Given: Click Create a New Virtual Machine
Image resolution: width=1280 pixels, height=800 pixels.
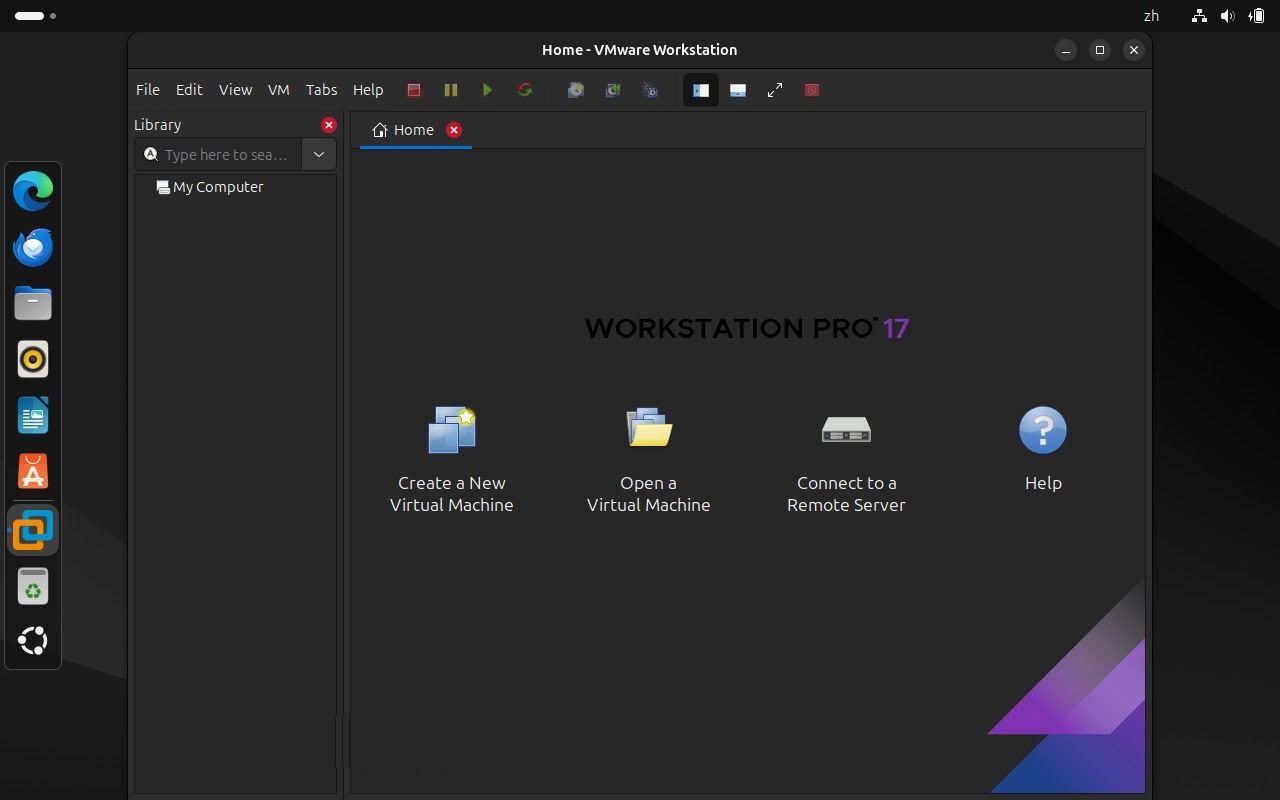Looking at the screenshot, I should pos(452,460).
